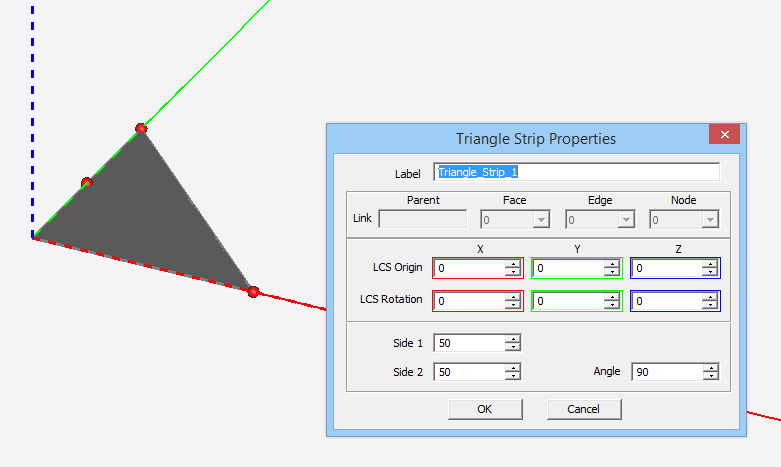Decrease the Side 2 value
The image size is (781, 467).
pyautogui.click(x=513, y=376)
